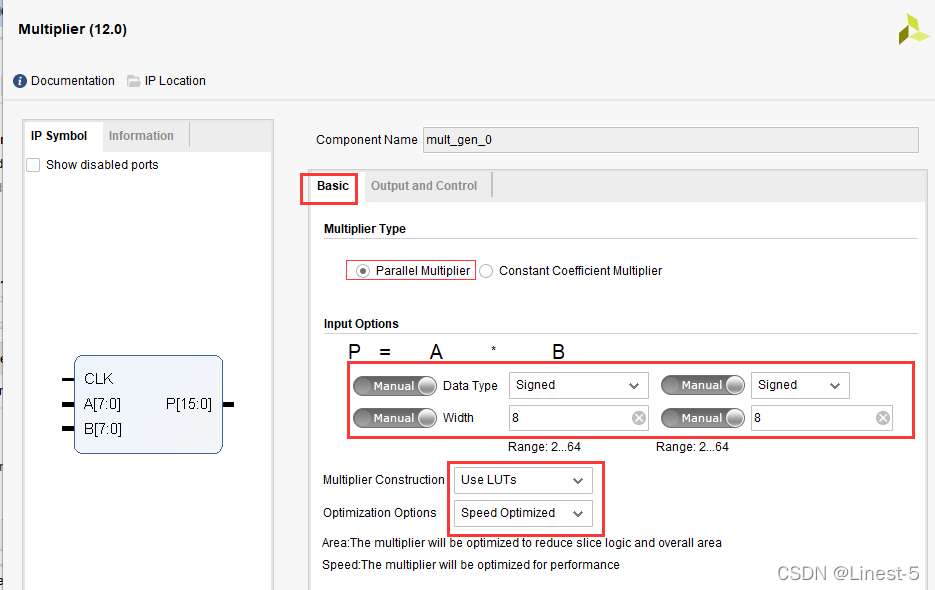The height and width of the screenshot is (590, 935).
Task: Clear the B width field with X icon
Action: 883,418
